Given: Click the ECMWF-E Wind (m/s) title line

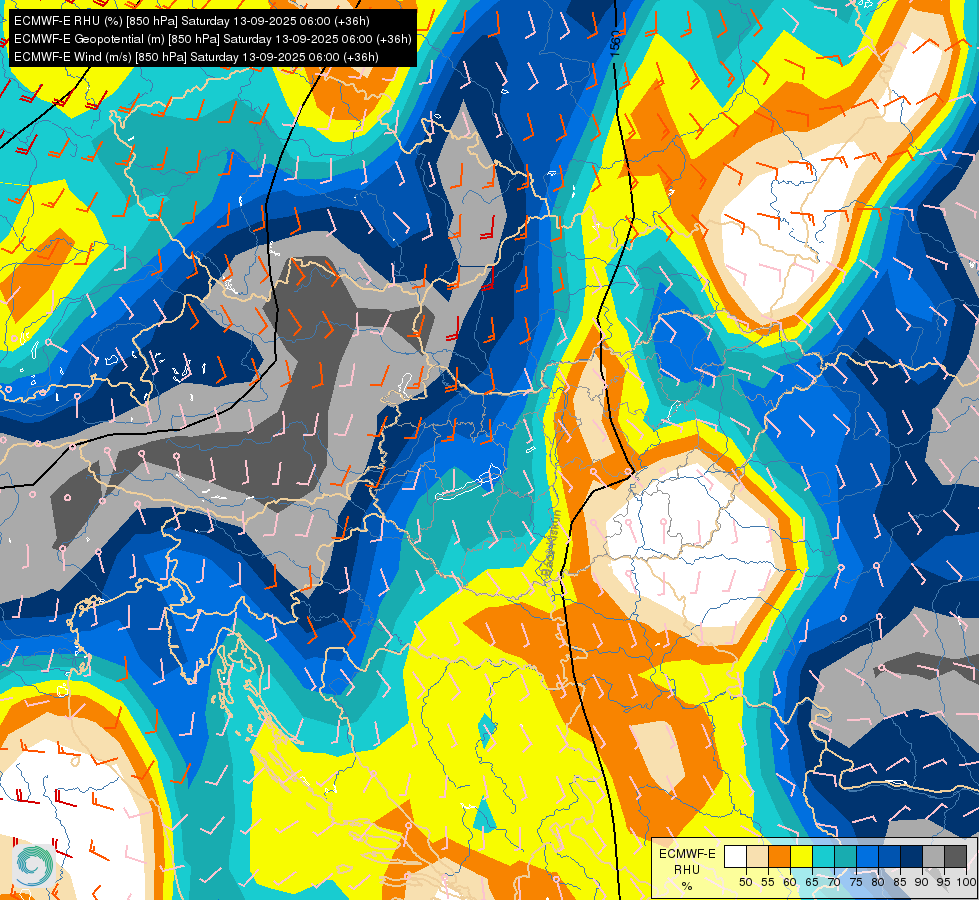Looking at the screenshot, I should tap(196, 57).
